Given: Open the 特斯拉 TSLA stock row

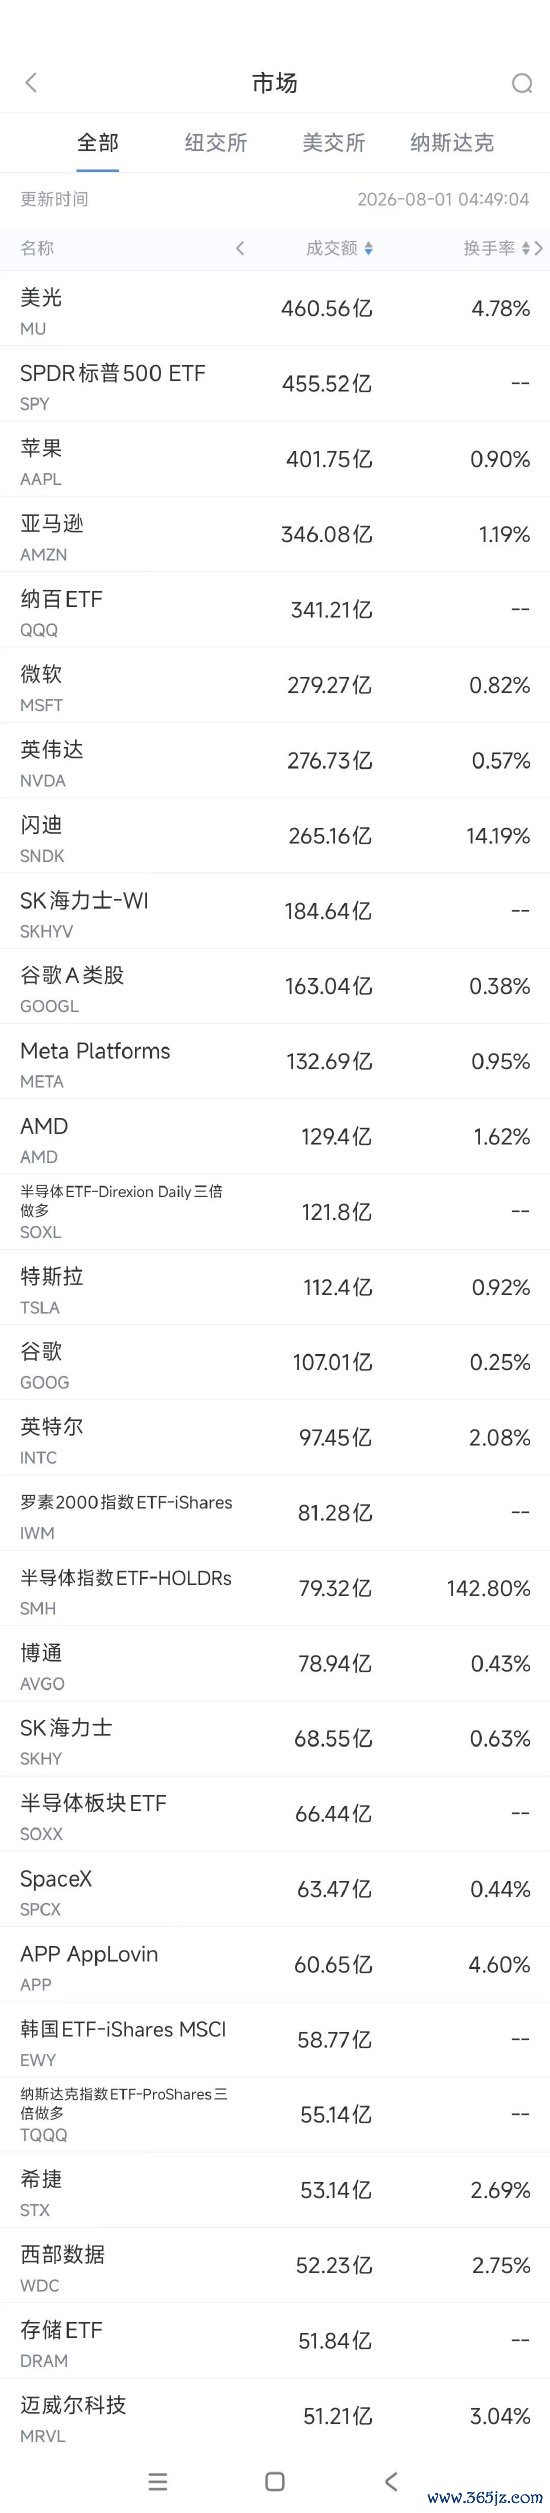Looking at the screenshot, I should tap(275, 1288).
